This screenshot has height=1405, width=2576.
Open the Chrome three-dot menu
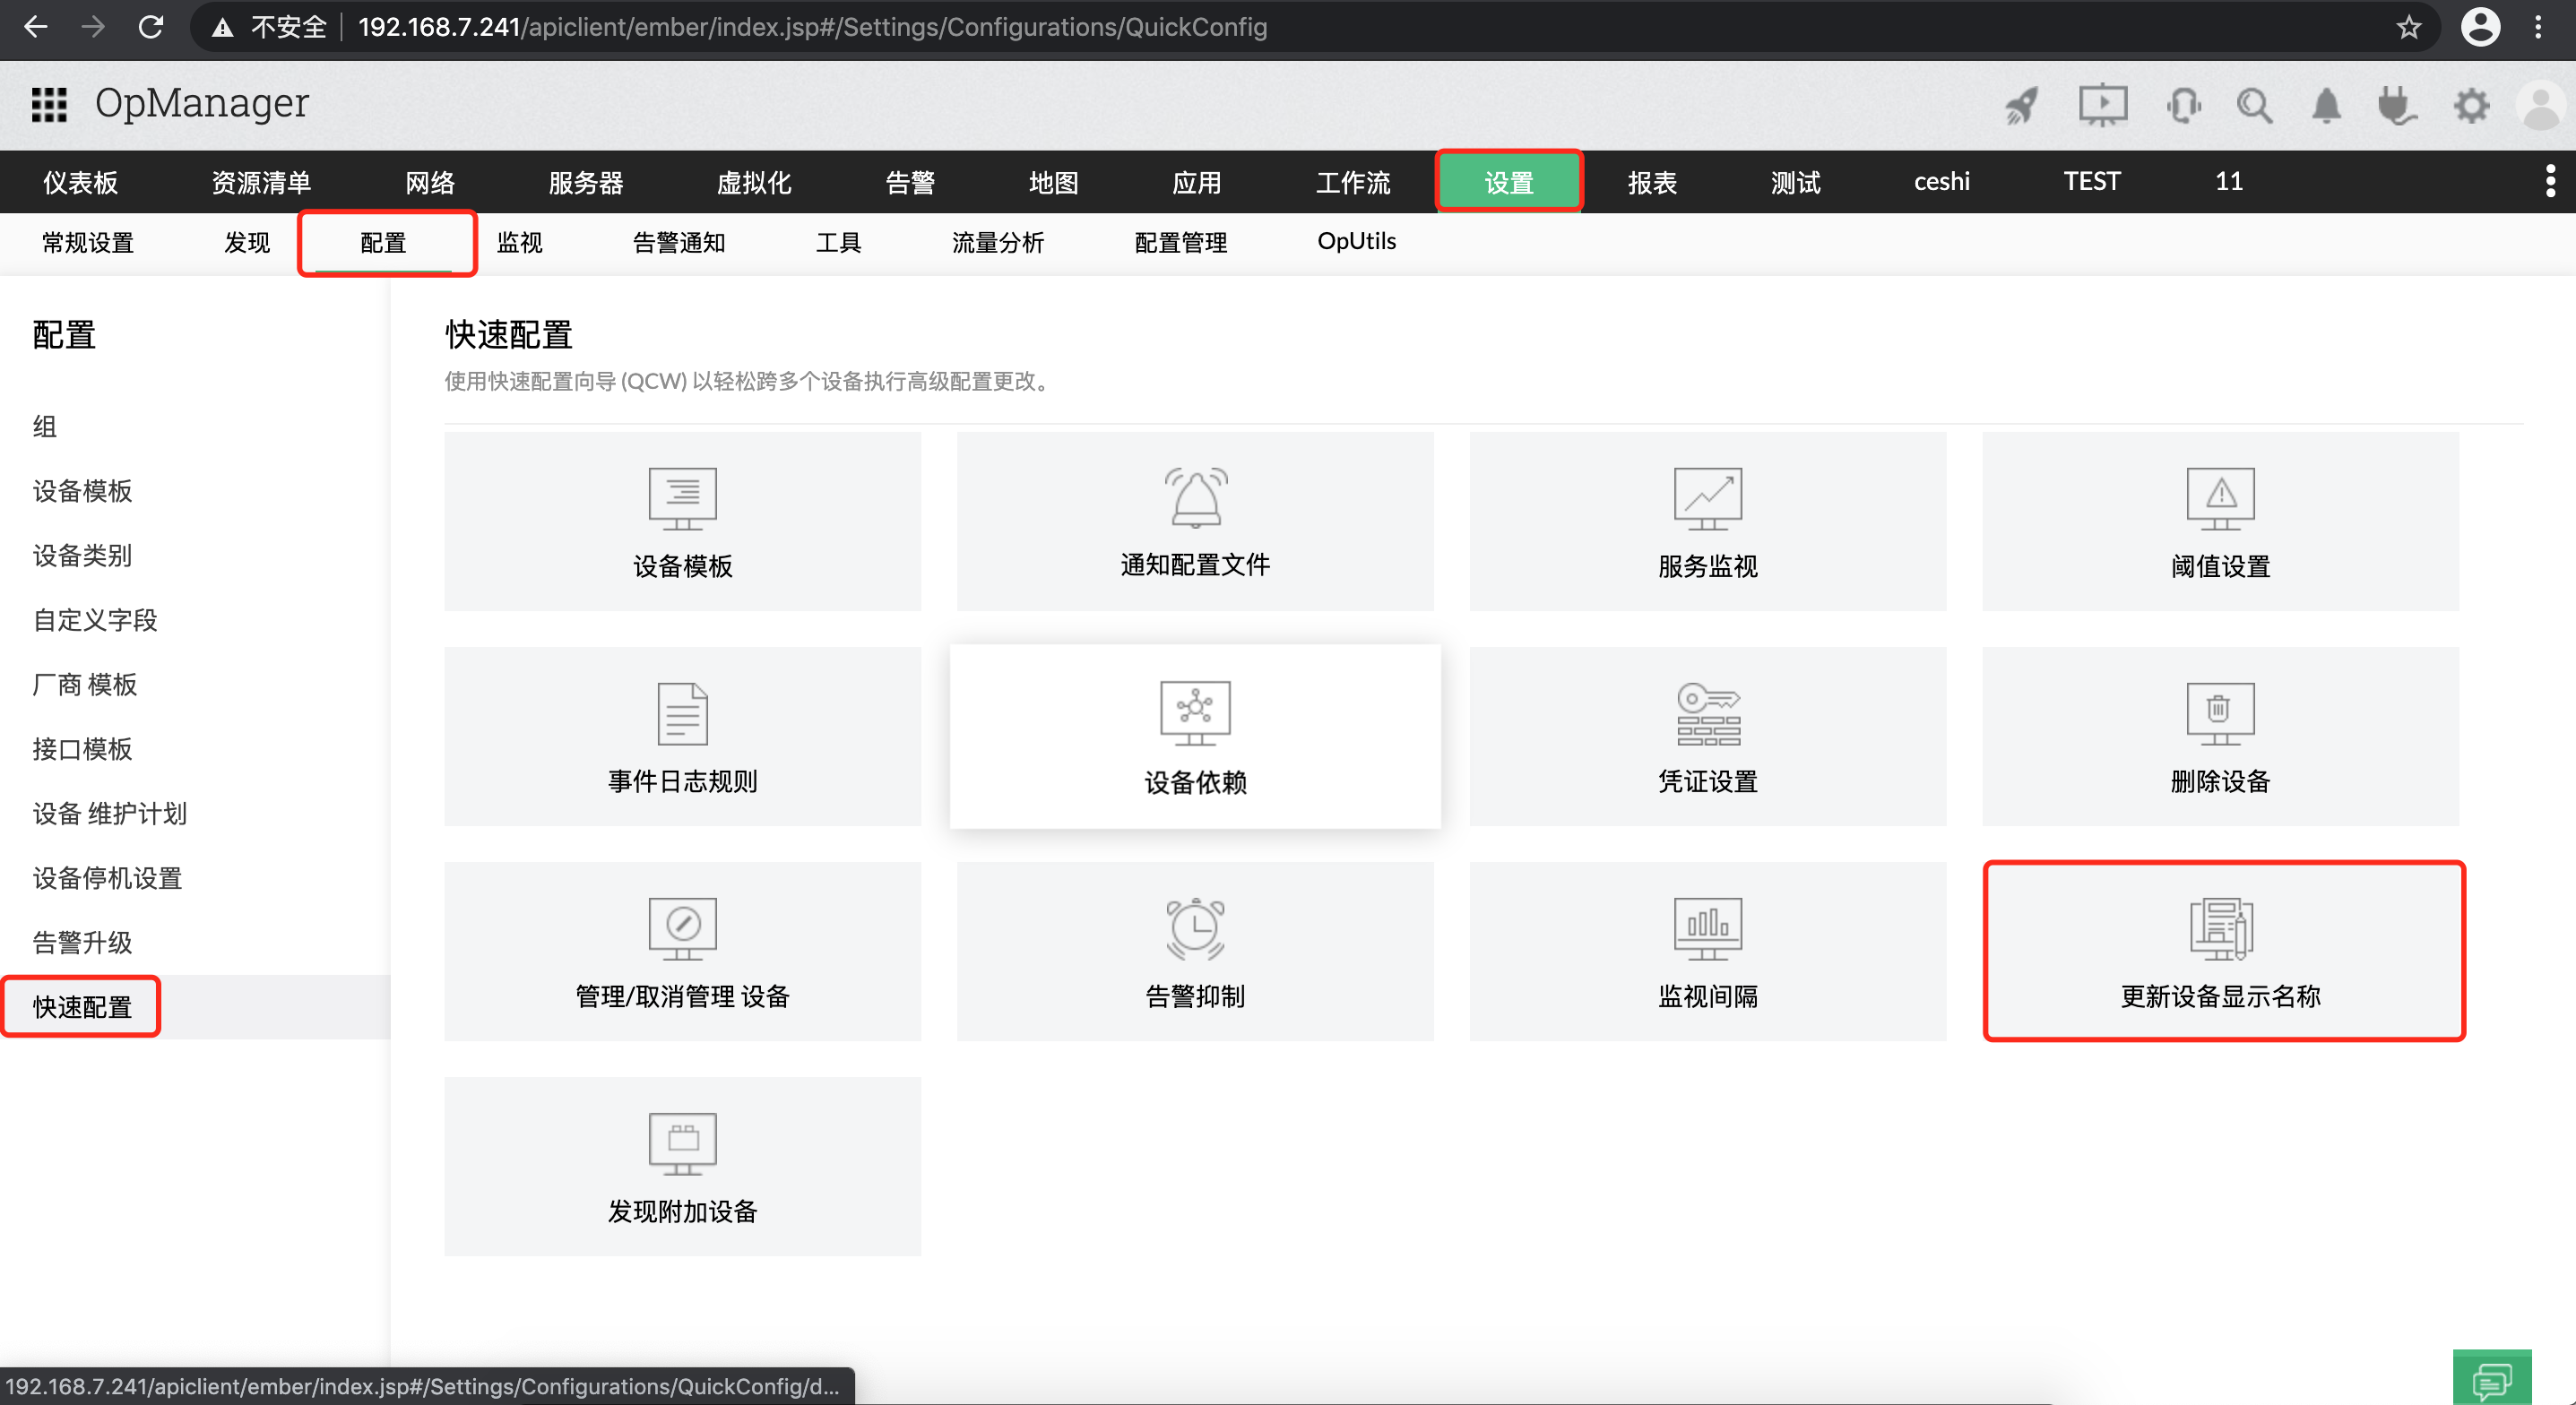[x=2538, y=27]
